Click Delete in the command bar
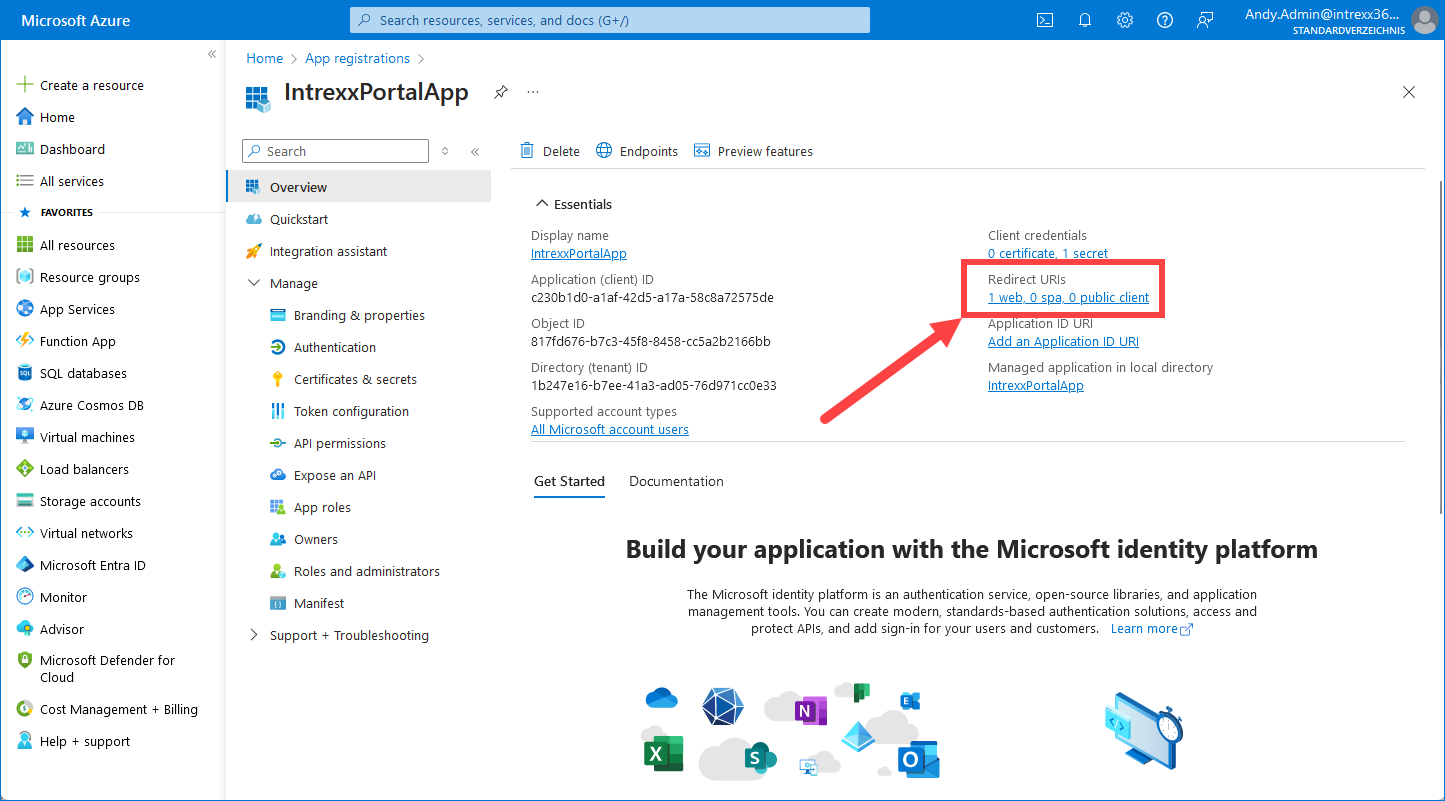Screen dimensions: 1445x801 [x=550, y=152]
